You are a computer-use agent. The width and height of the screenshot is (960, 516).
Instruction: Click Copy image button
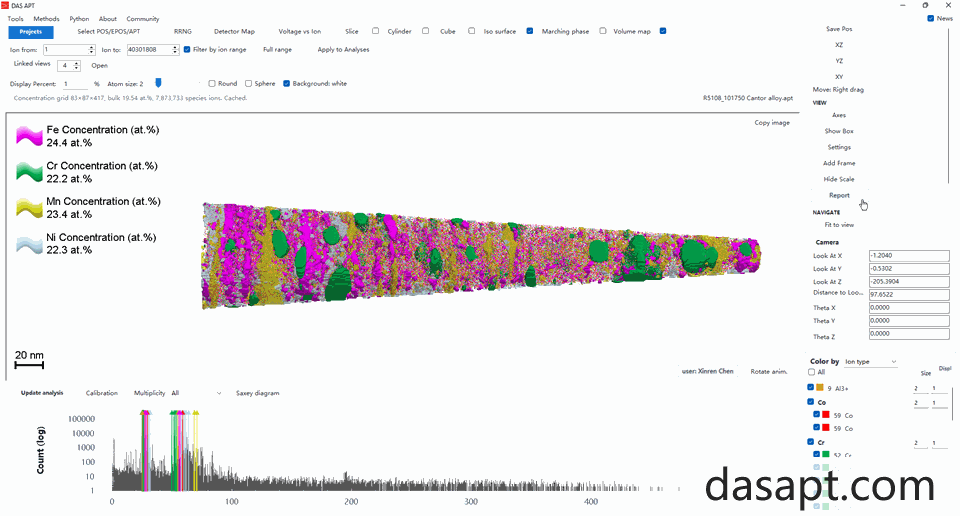pyautogui.click(x=772, y=122)
